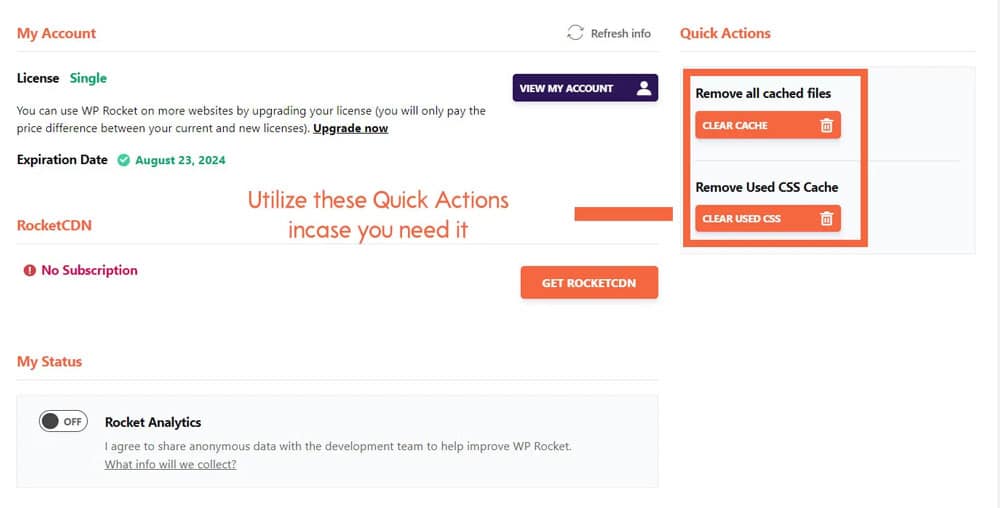This screenshot has height=508, width=1000.
Task: Click the green checkmark beside expiration date
Action: [x=124, y=160]
